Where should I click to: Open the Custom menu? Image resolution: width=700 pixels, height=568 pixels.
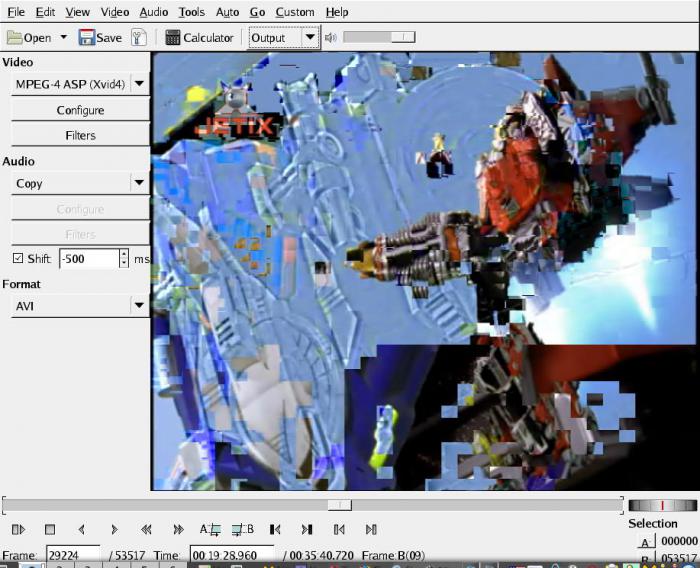[x=295, y=12]
